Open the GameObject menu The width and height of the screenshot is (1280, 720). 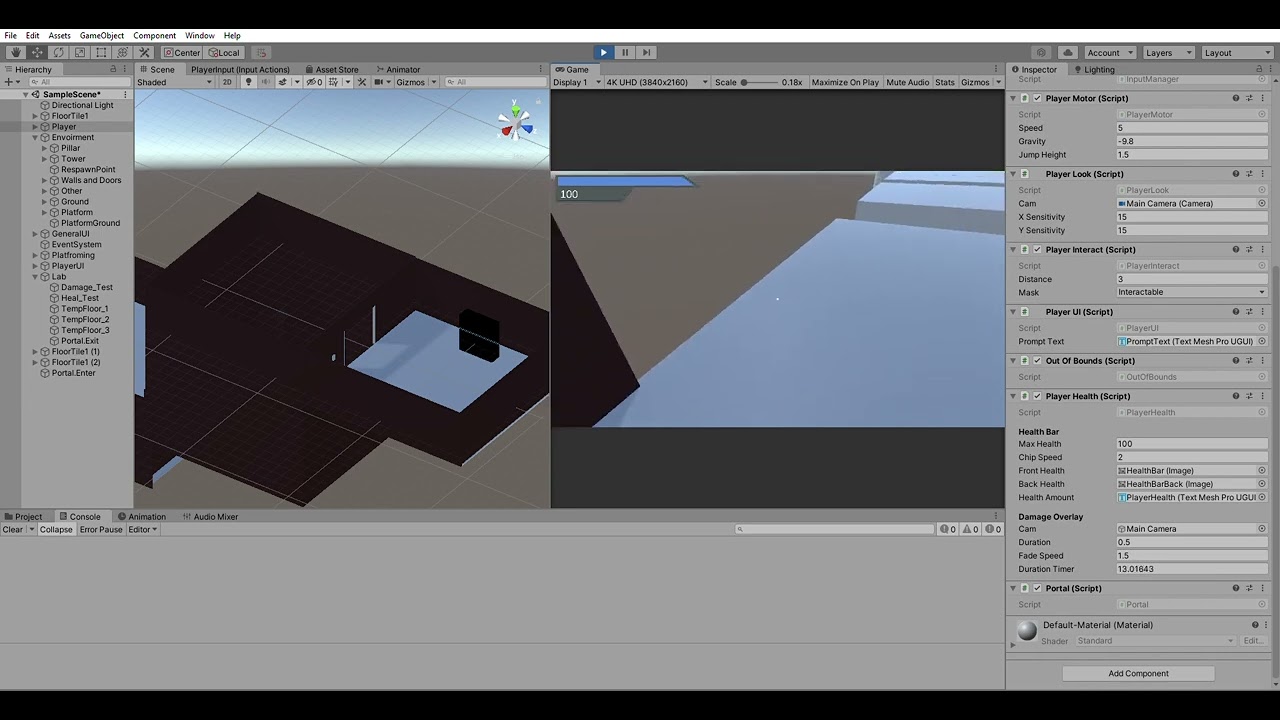[x=101, y=35]
